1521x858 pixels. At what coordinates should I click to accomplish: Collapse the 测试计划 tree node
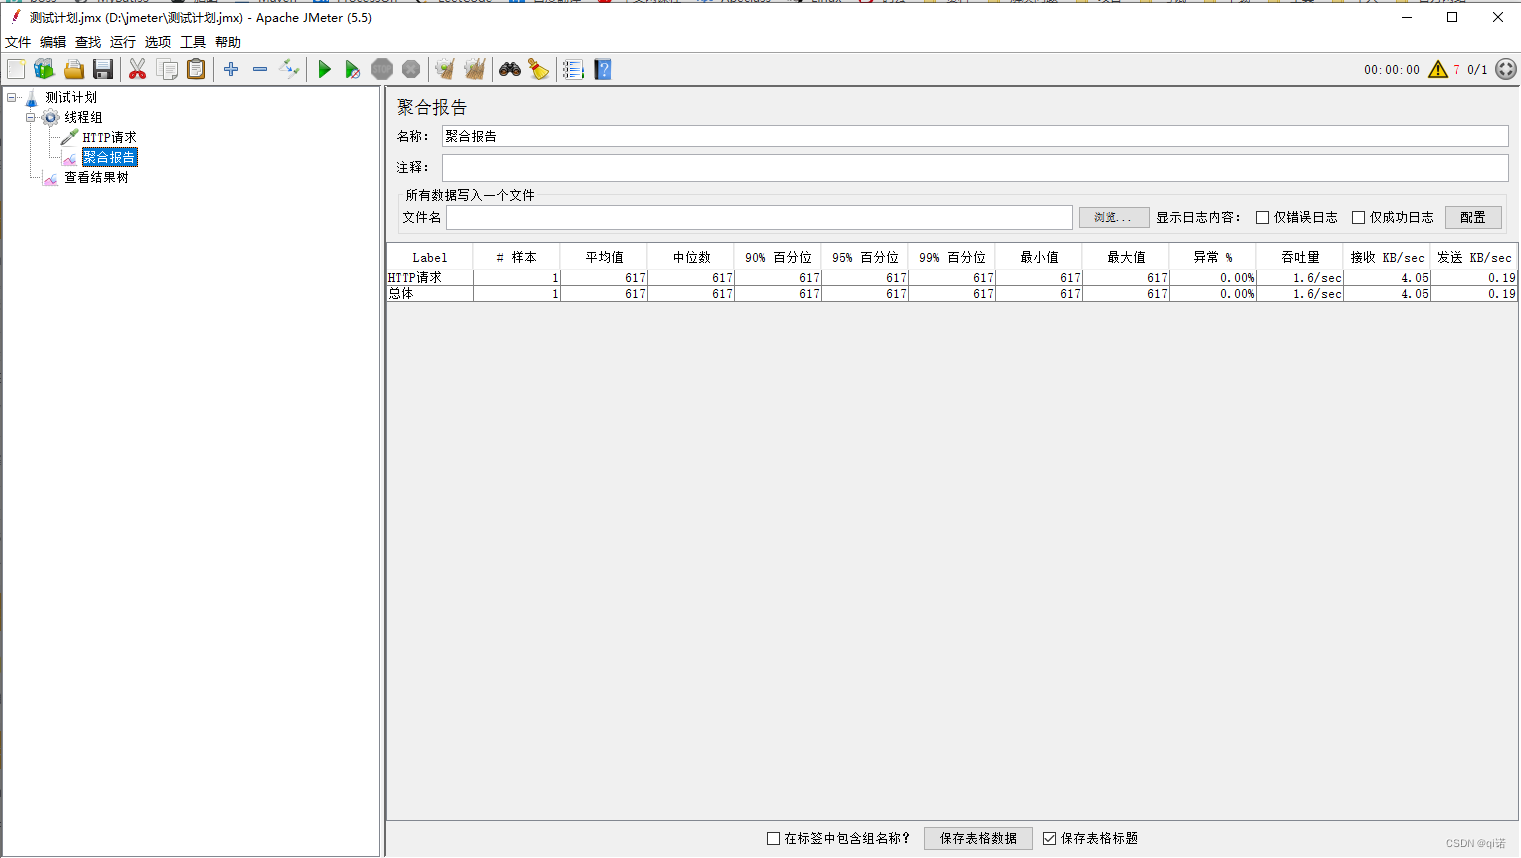(x=12, y=97)
